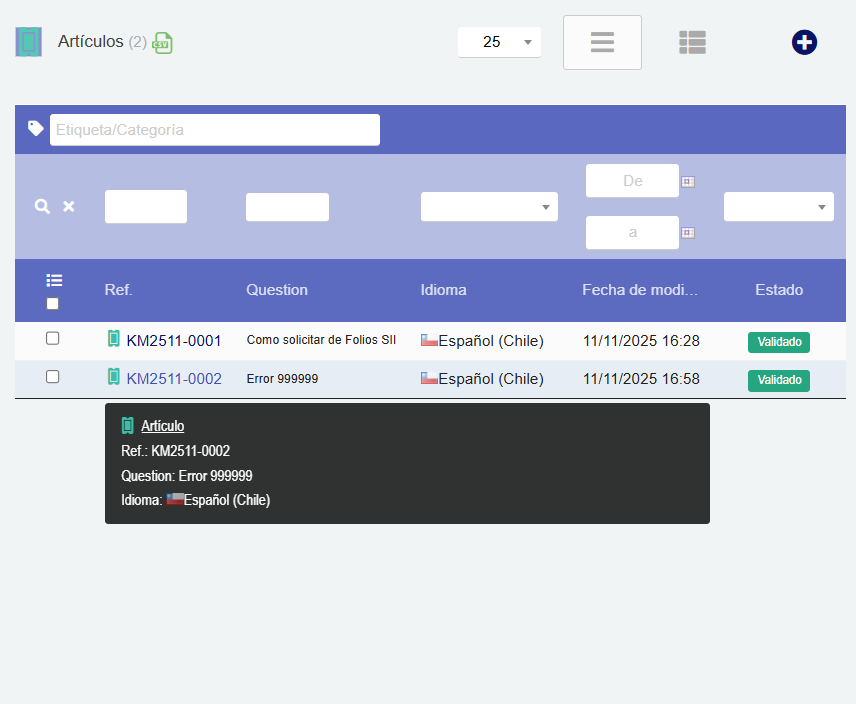The width and height of the screenshot is (856, 704).
Task: Clear filters with the X icon
Action: [69, 206]
